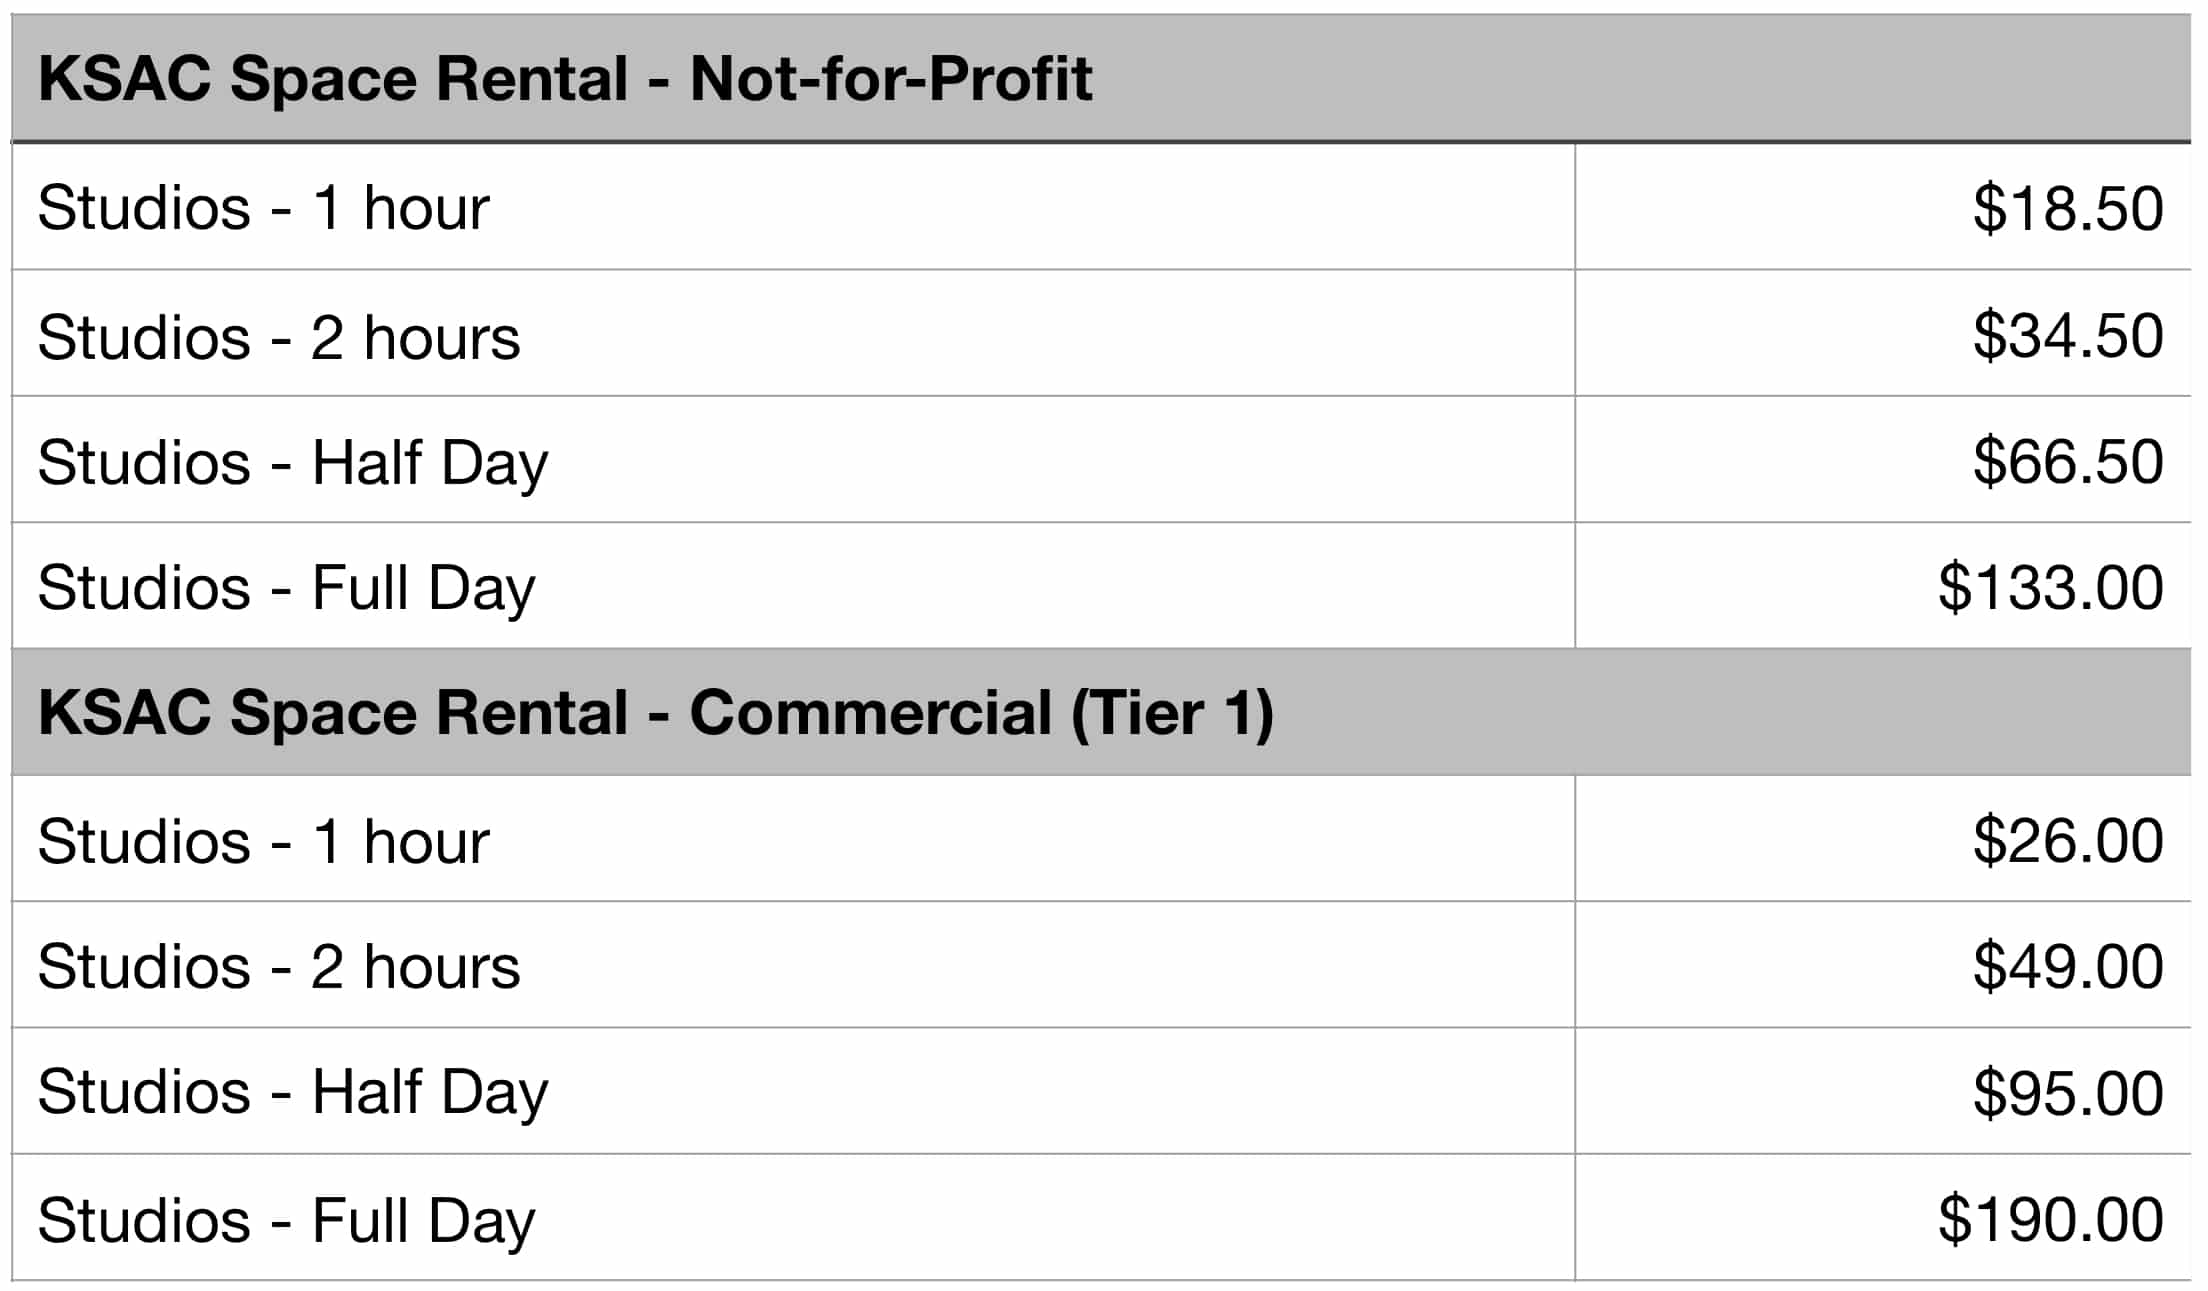This screenshot has width=2208, height=1291.
Task: Click the $190.00 price cell
Action: tap(1883, 1218)
